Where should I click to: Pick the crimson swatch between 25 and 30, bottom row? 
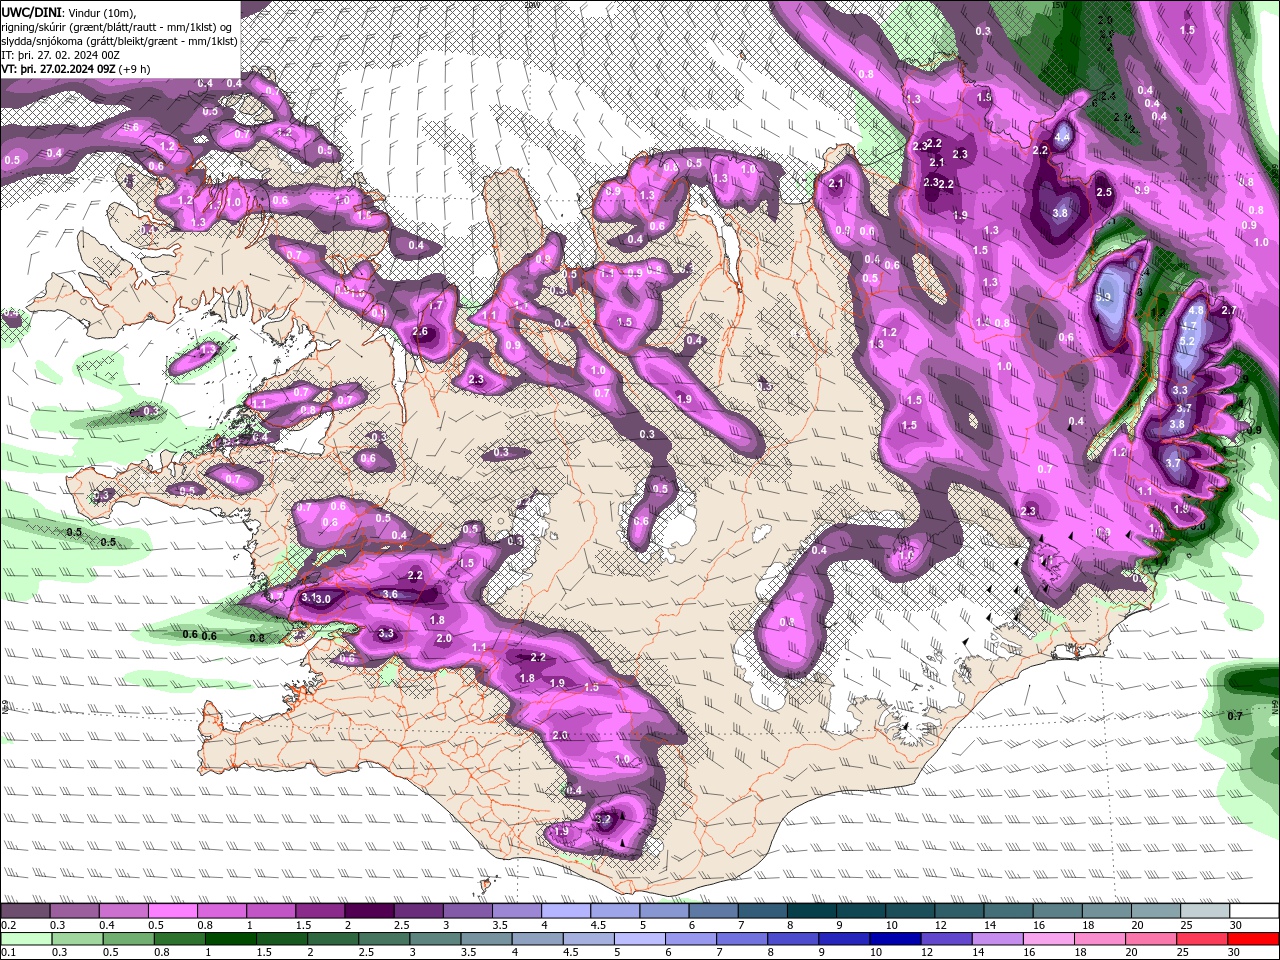[x=1201, y=939]
